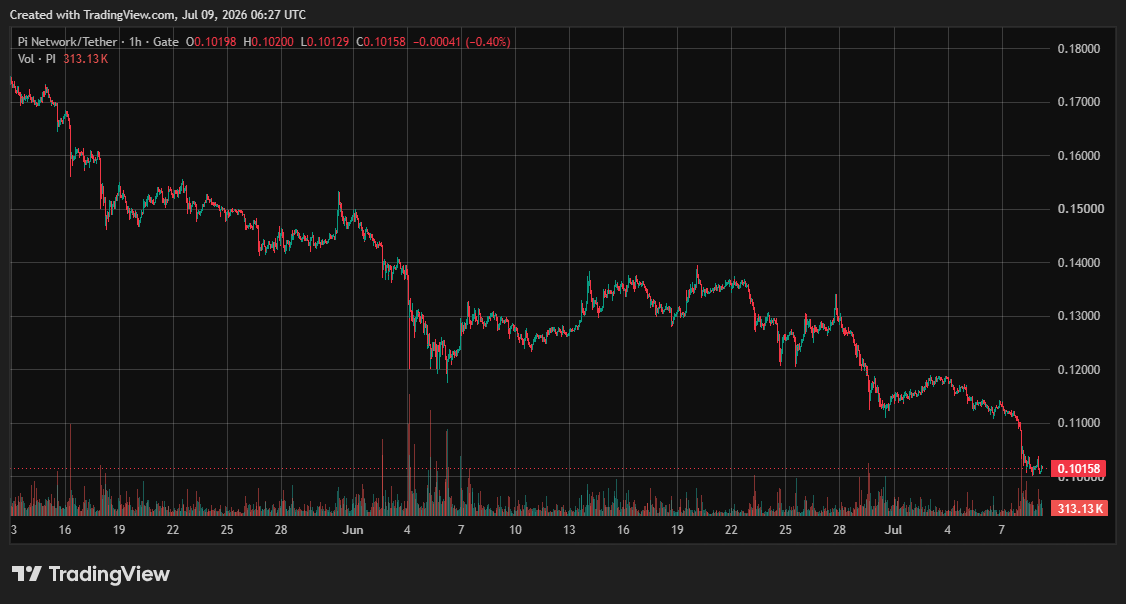1126x604 pixels.
Task: Click the Created with TradingView.com caption
Action: [157, 14]
